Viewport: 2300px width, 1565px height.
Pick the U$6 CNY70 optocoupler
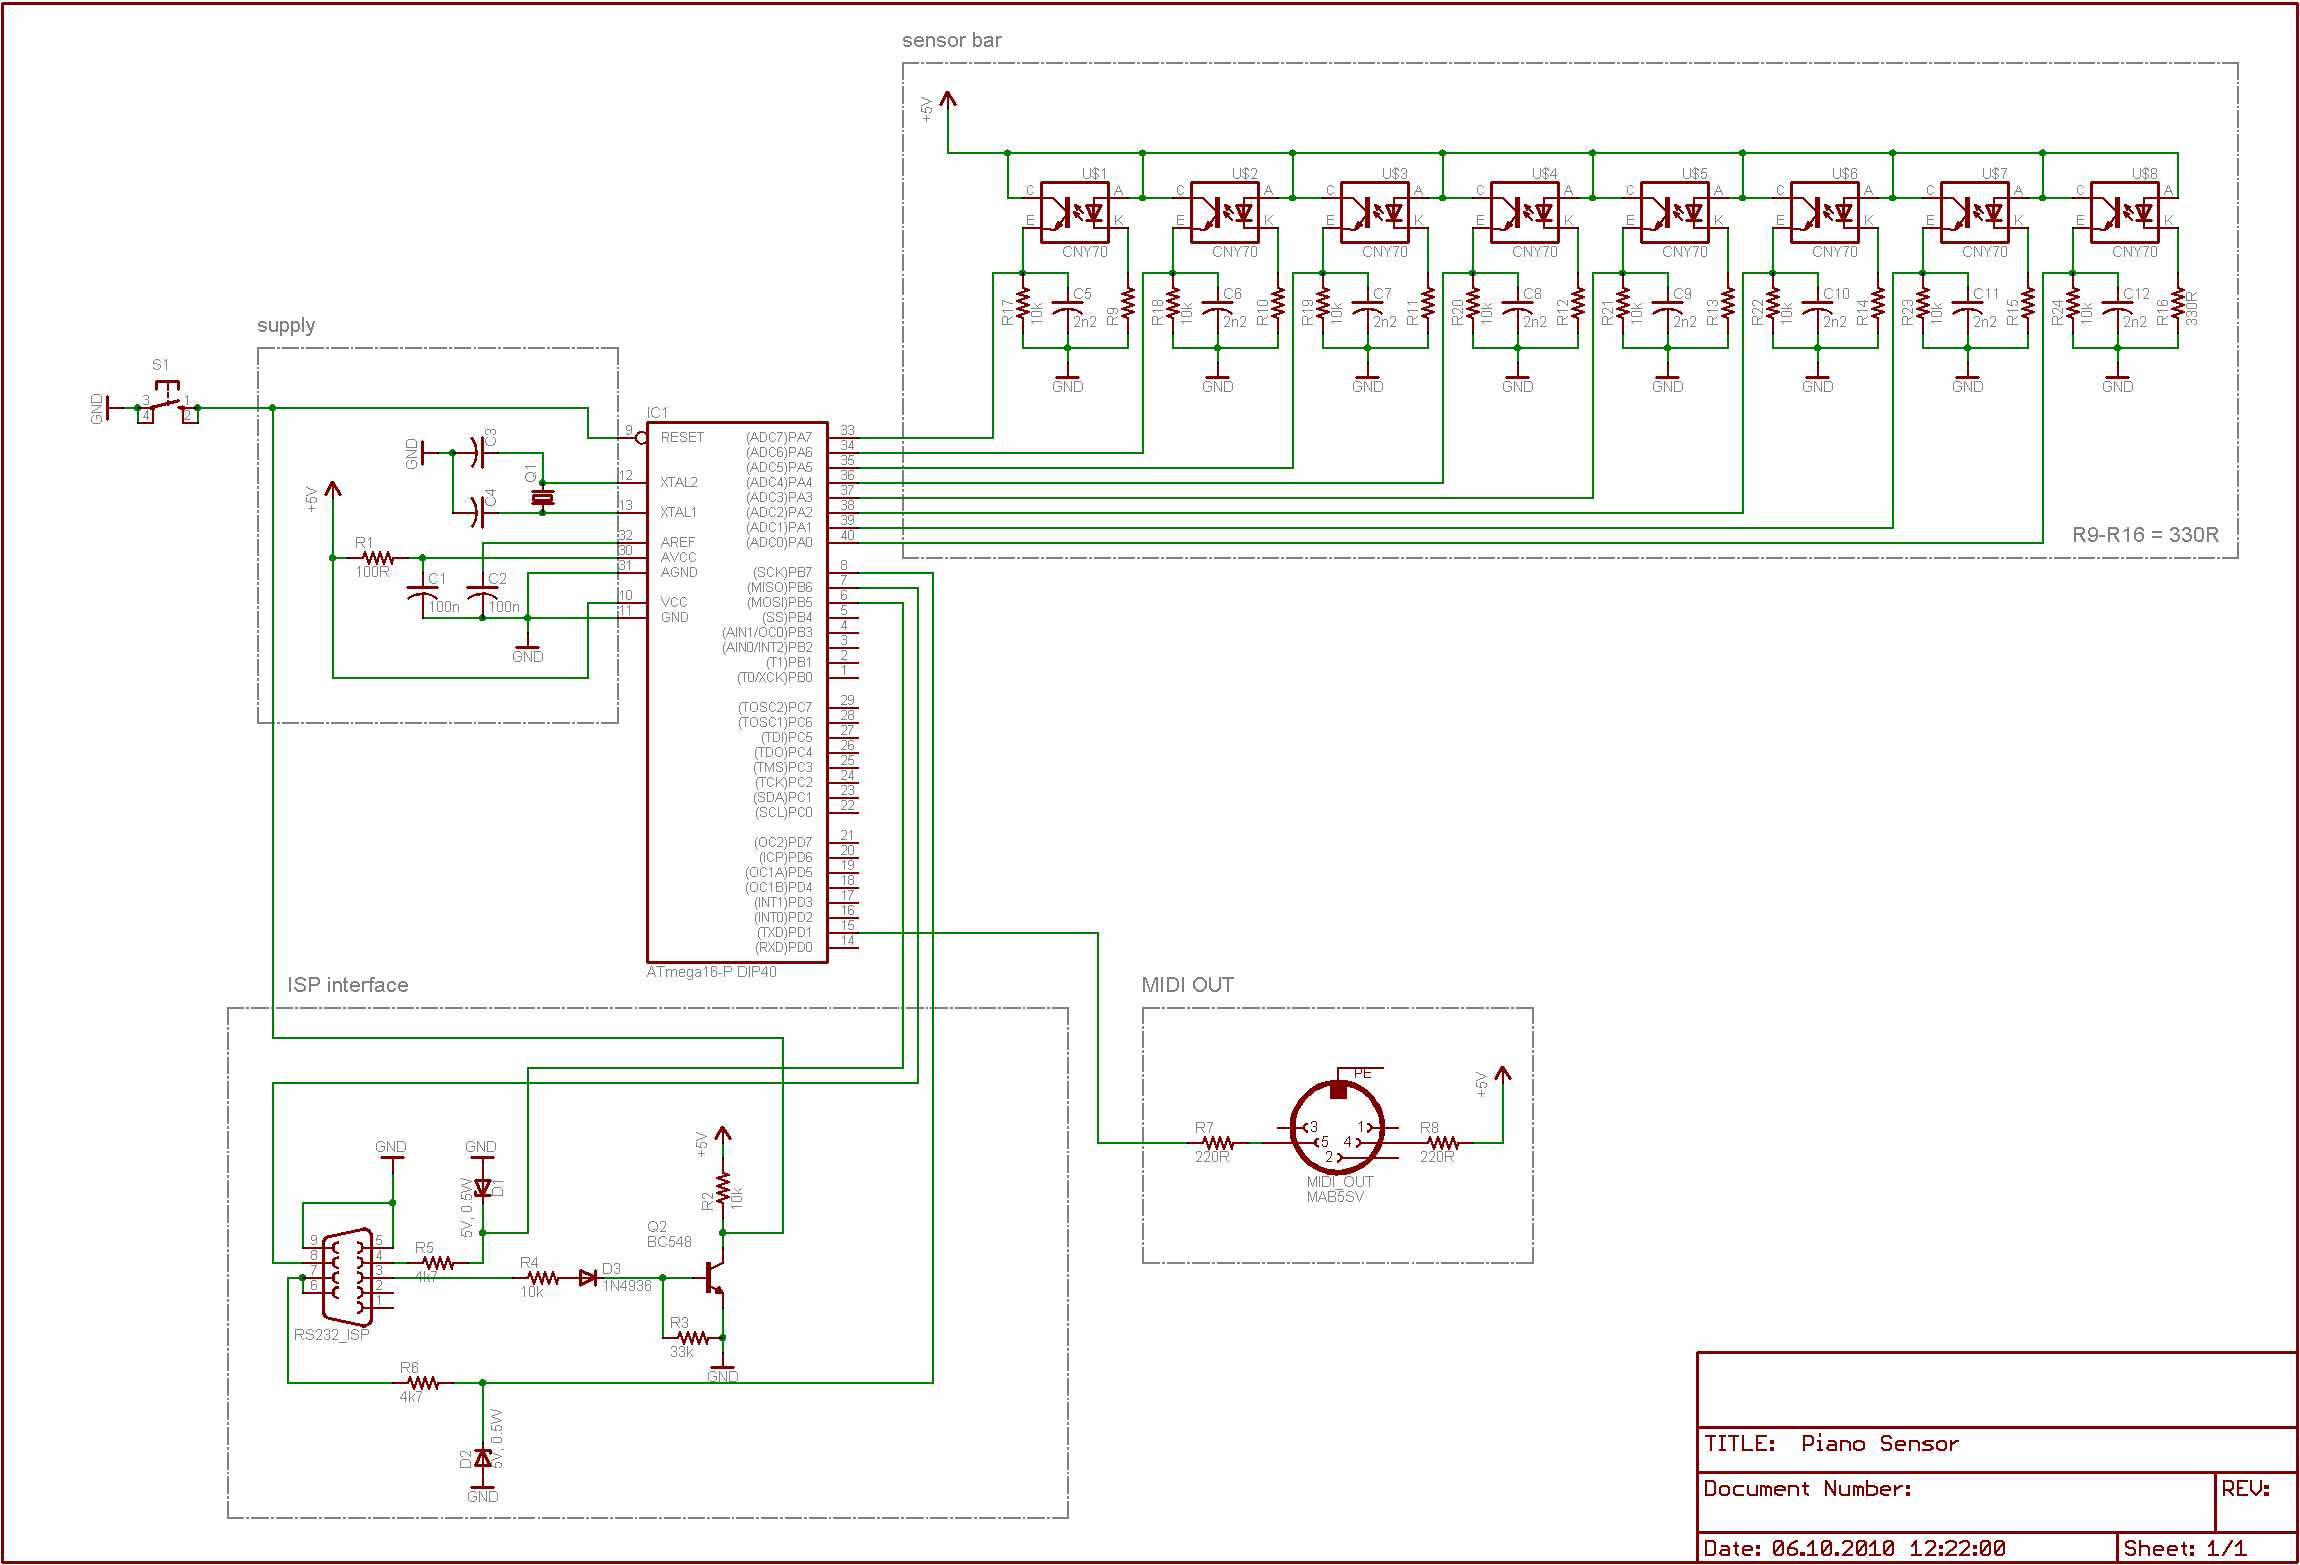point(1825,212)
